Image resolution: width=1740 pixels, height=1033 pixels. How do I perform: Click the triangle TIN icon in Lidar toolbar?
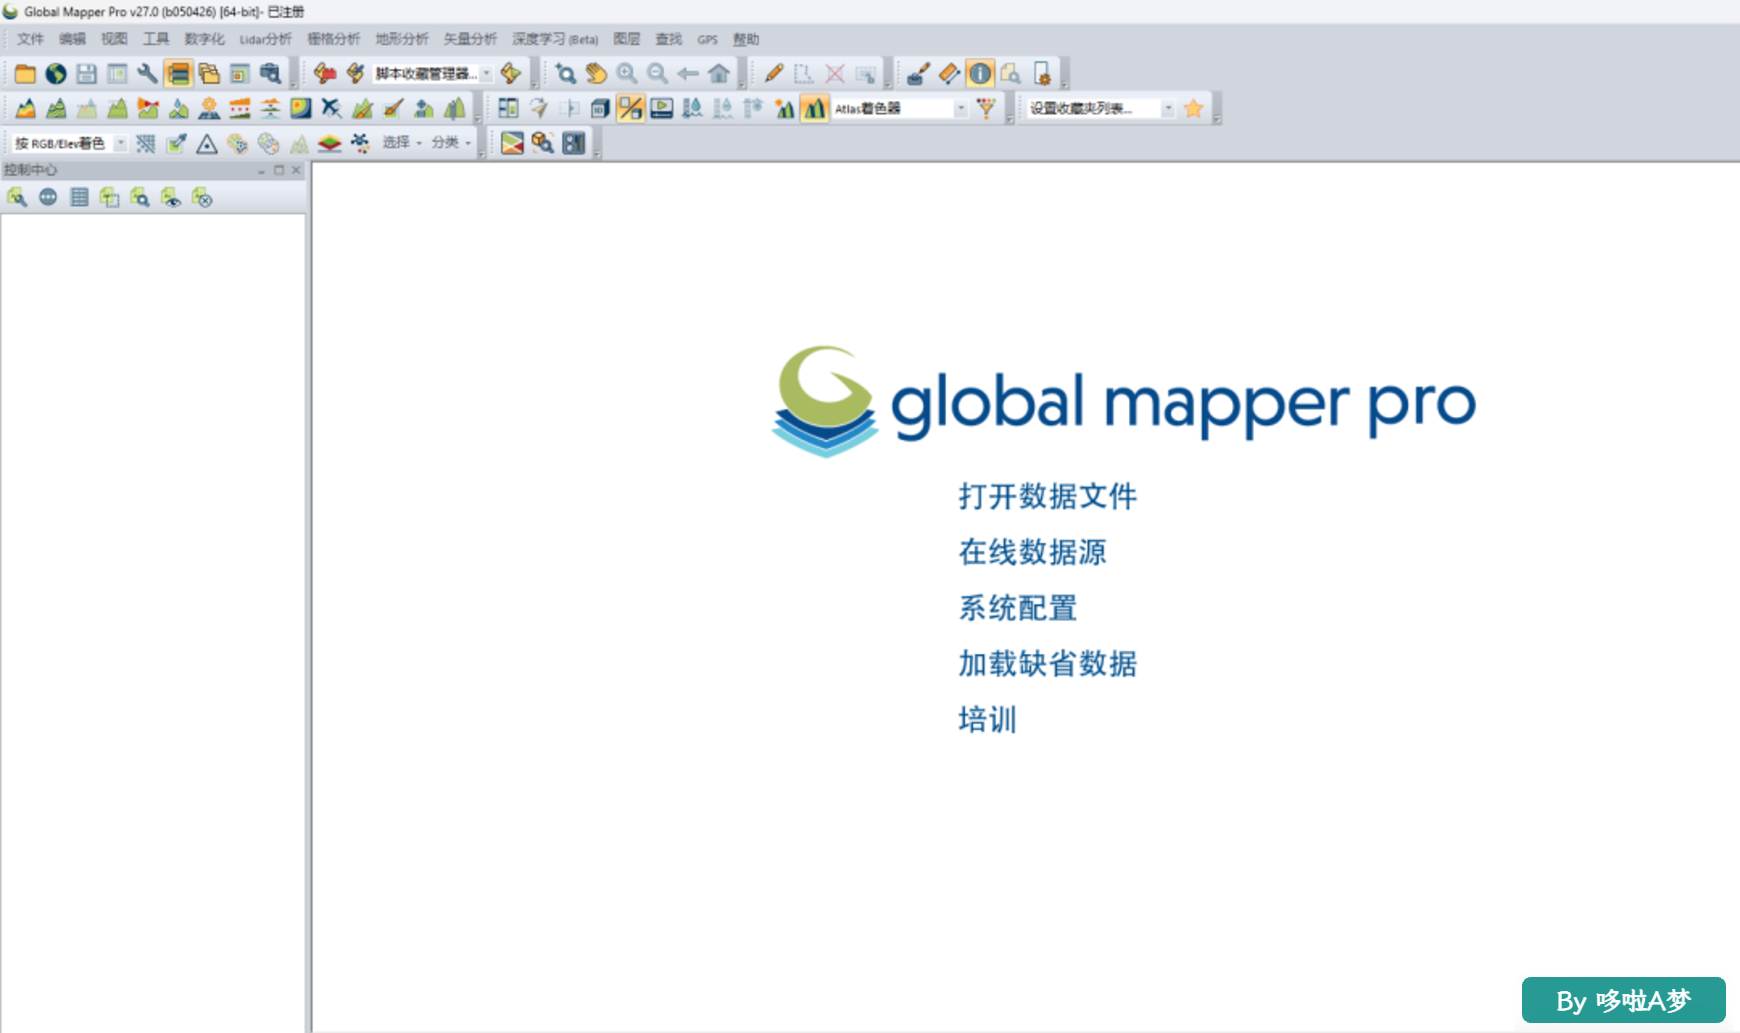(207, 144)
